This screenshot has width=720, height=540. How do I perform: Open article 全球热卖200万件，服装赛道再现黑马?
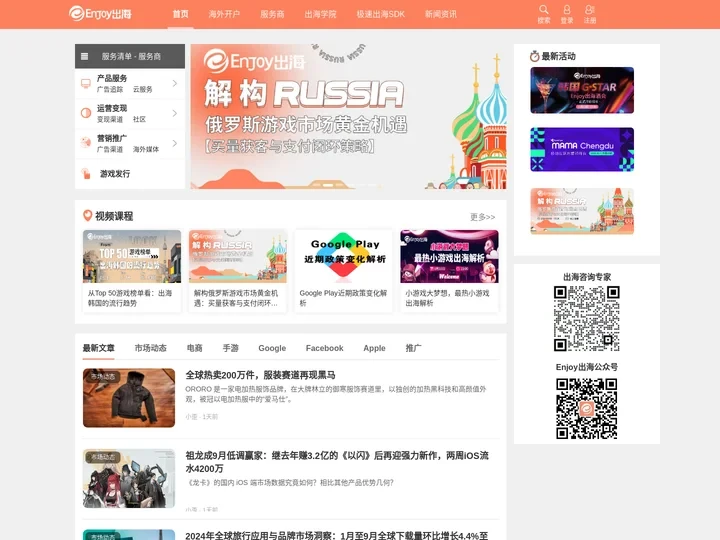[x=260, y=375]
